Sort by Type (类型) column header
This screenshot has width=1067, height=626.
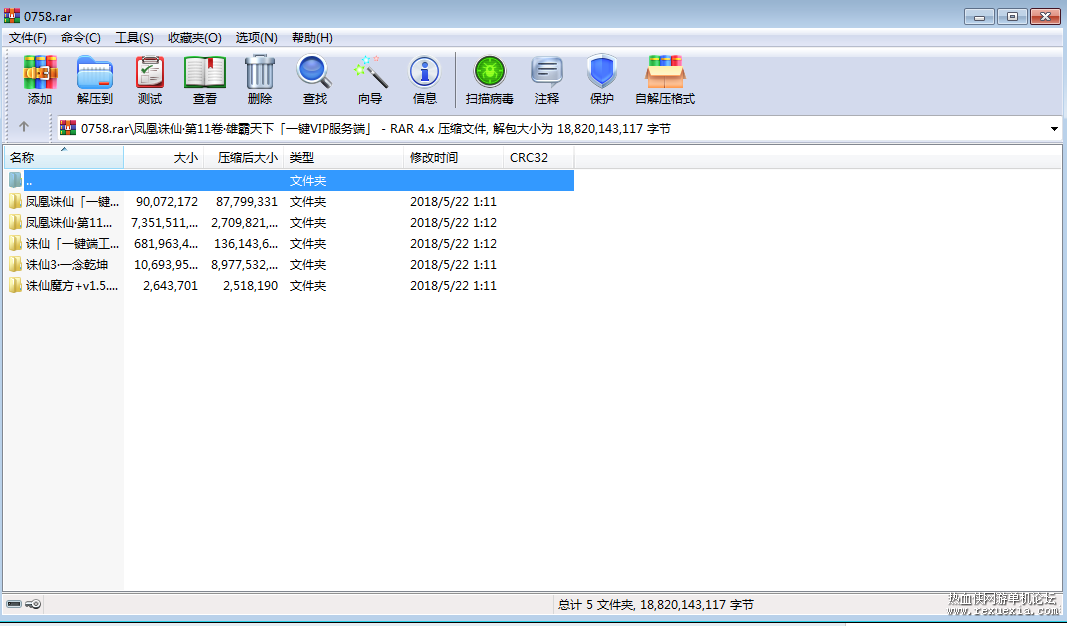coord(344,158)
